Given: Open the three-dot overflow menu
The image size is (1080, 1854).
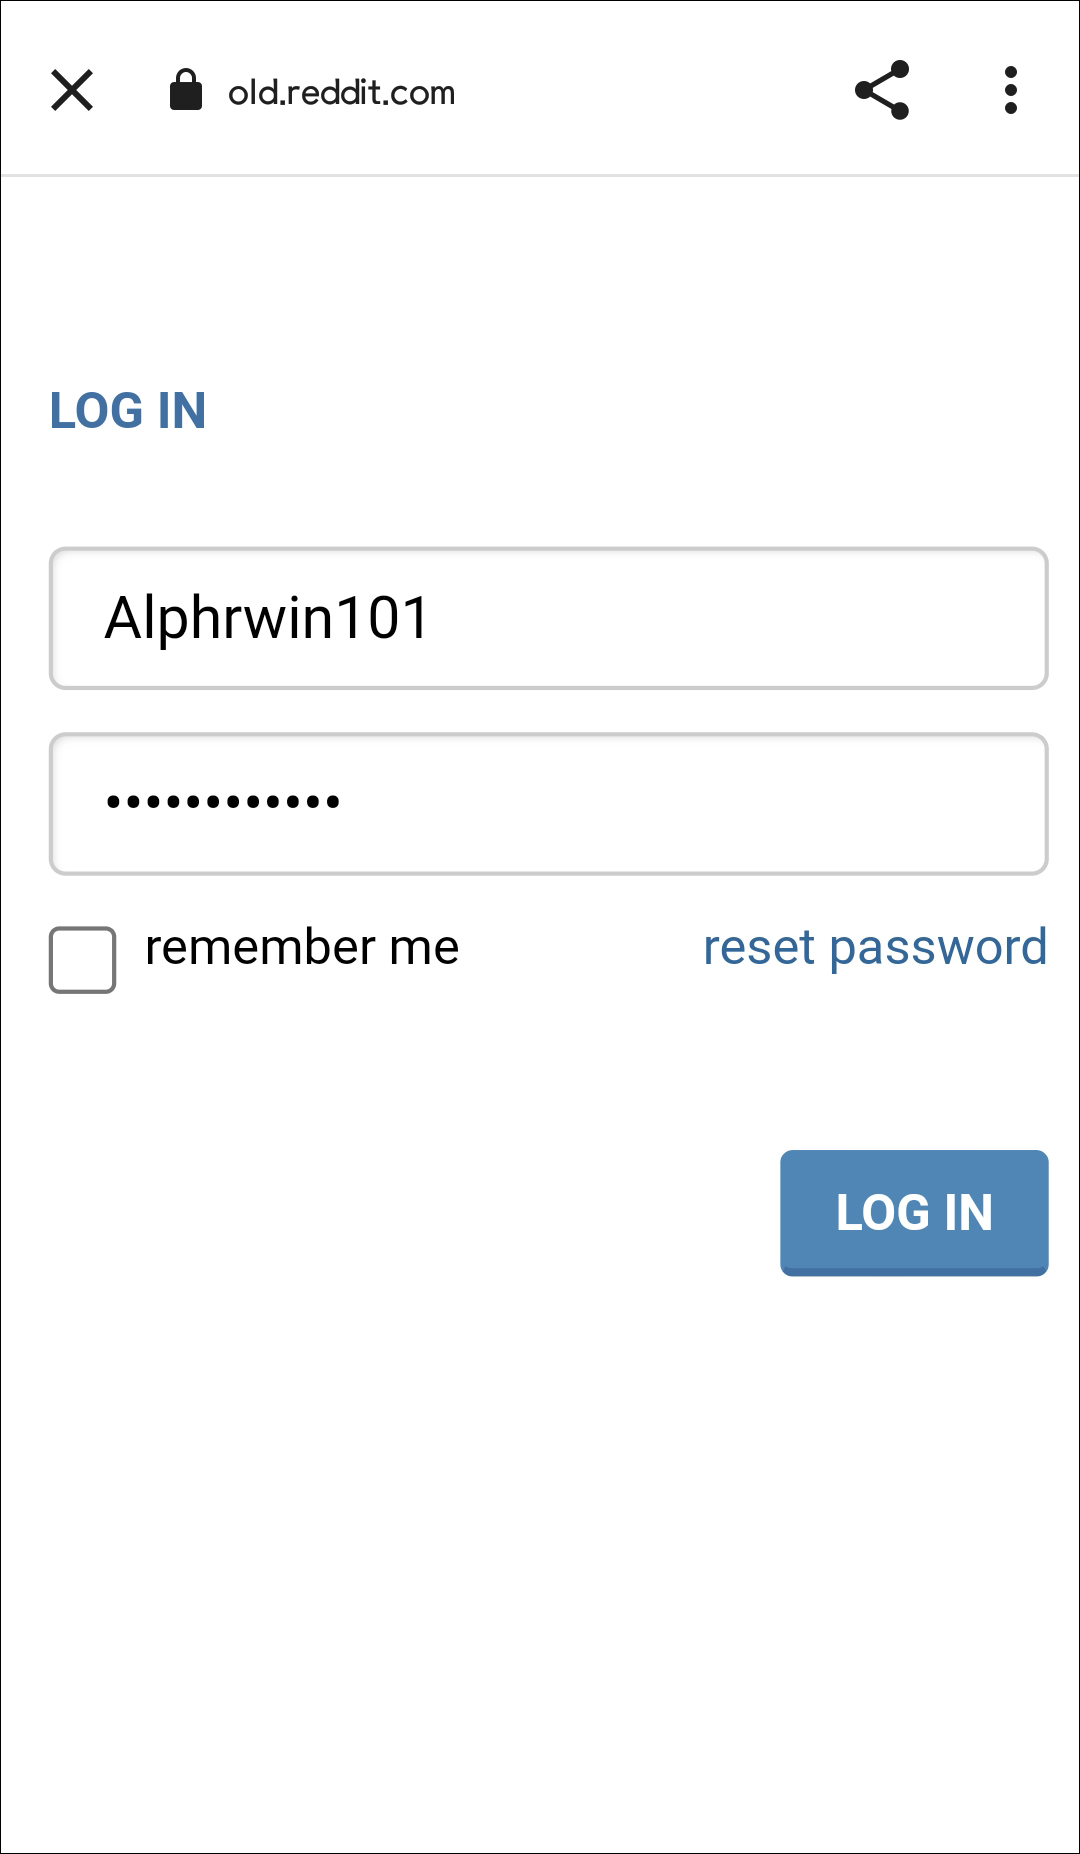Looking at the screenshot, I should [x=1011, y=91].
